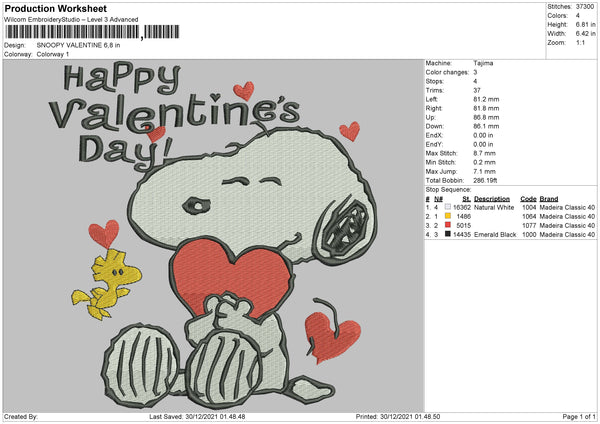Click the black thread swatch for Emerald Black
600x424 pixels.
pos(448,234)
